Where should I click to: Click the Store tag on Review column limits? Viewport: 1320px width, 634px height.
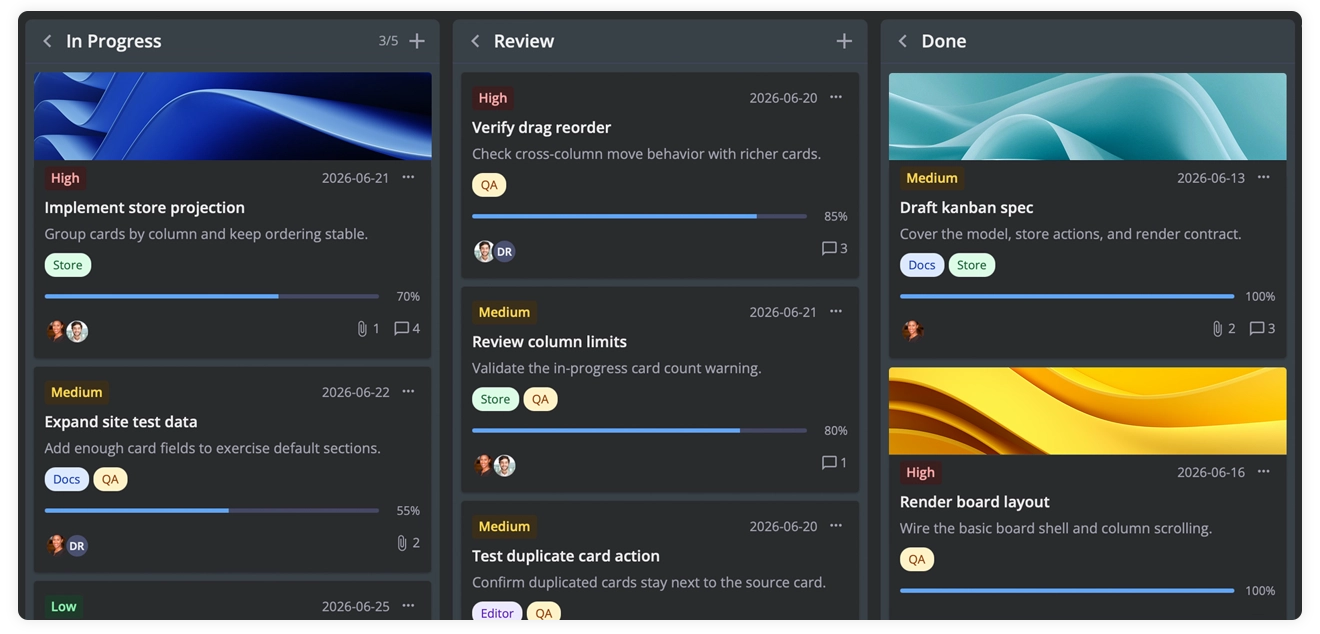pyautogui.click(x=495, y=399)
